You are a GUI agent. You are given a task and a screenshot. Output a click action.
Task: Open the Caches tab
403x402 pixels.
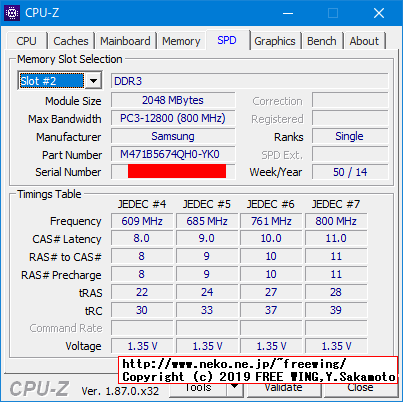[71, 41]
